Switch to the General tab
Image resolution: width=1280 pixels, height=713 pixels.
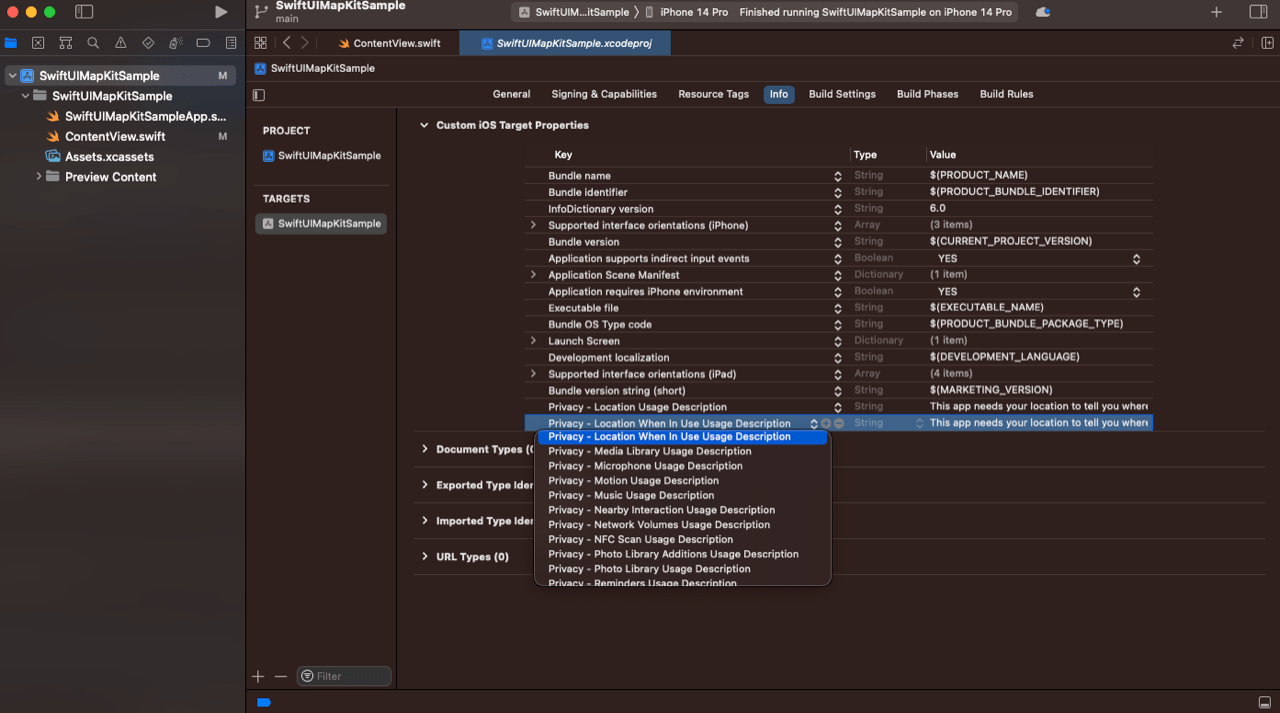[x=511, y=94]
